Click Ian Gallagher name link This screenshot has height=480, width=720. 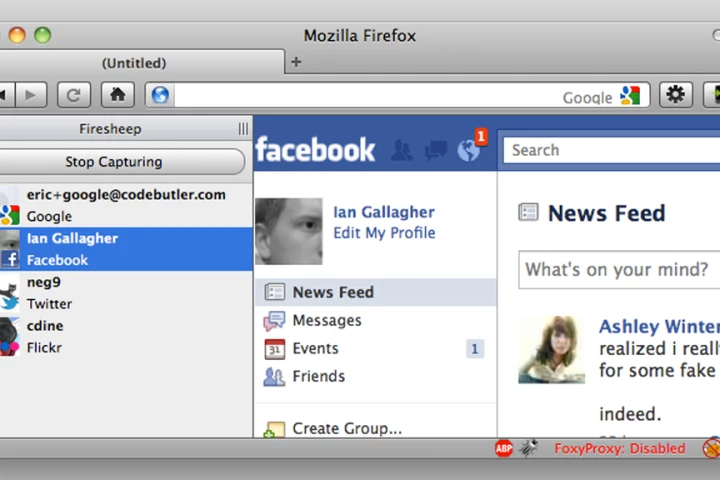[x=384, y=212]
